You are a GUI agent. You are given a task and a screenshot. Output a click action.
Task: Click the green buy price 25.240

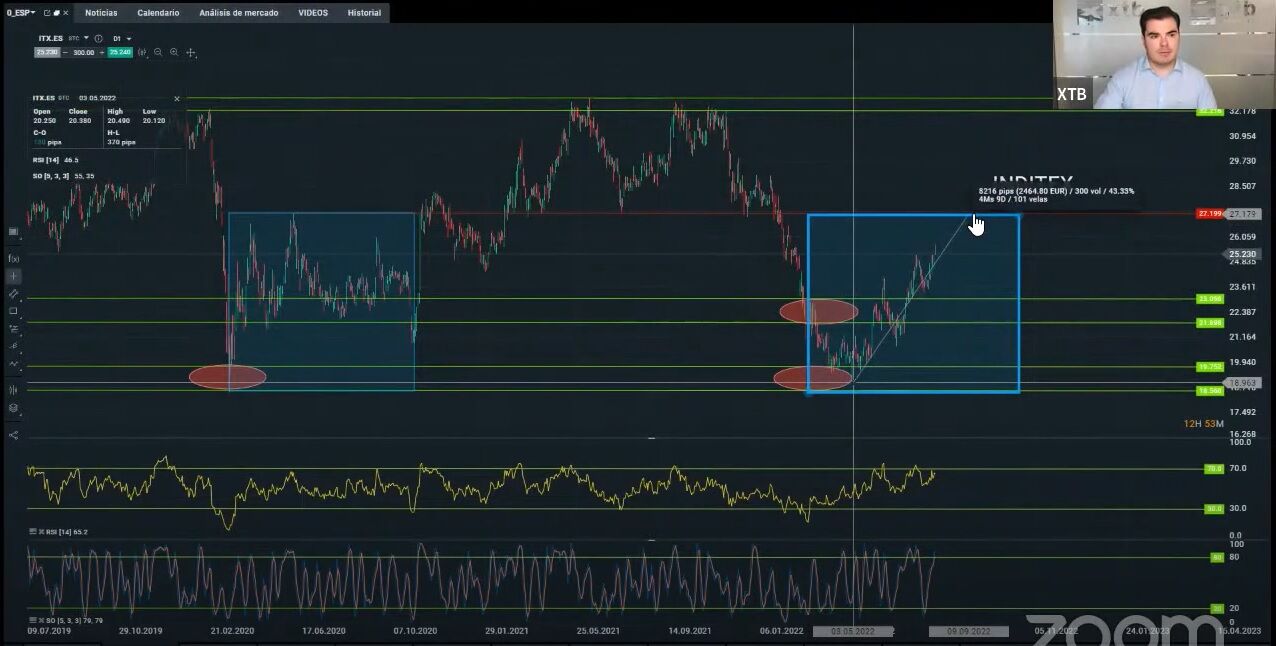click(x=120, y=52)
